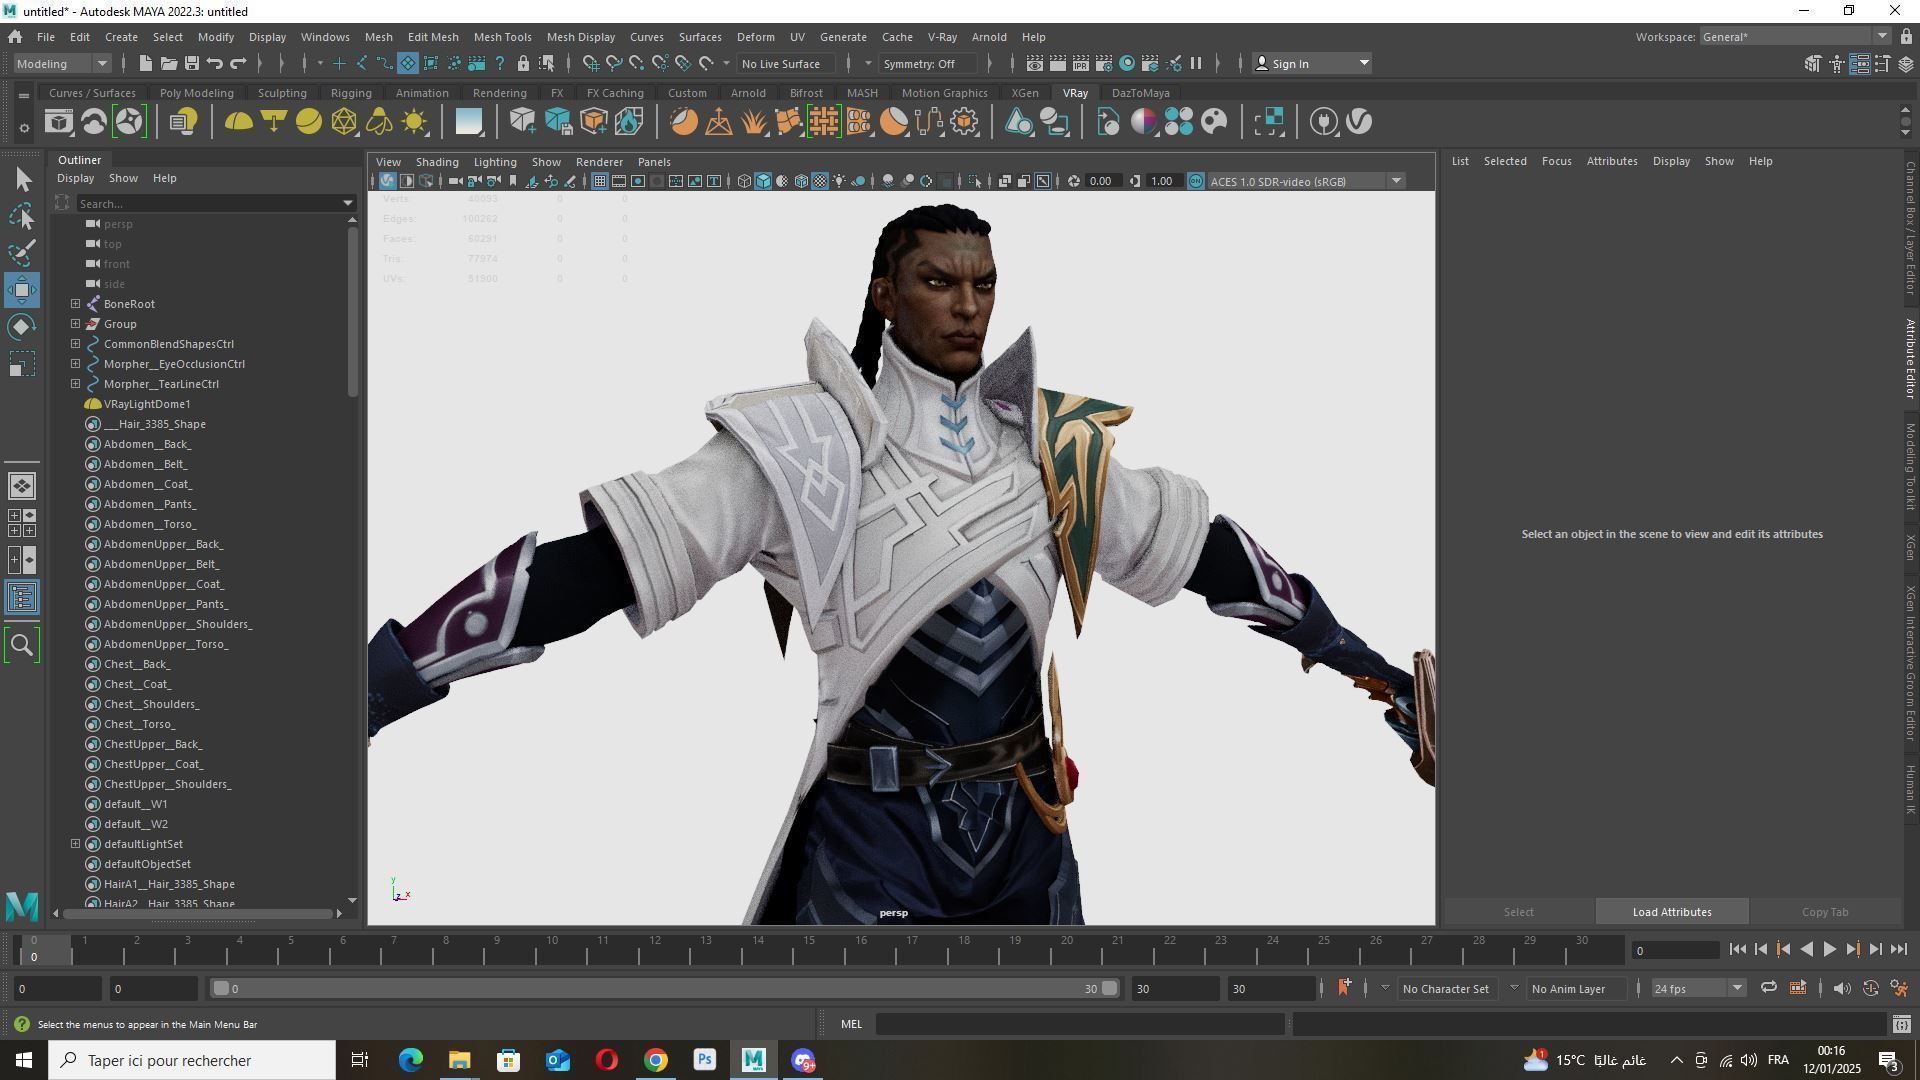The width and height of the screenshot is (1920, 1080).
Task: Switch to the Poly Modeling shelf tab
Action: (196, 93)
